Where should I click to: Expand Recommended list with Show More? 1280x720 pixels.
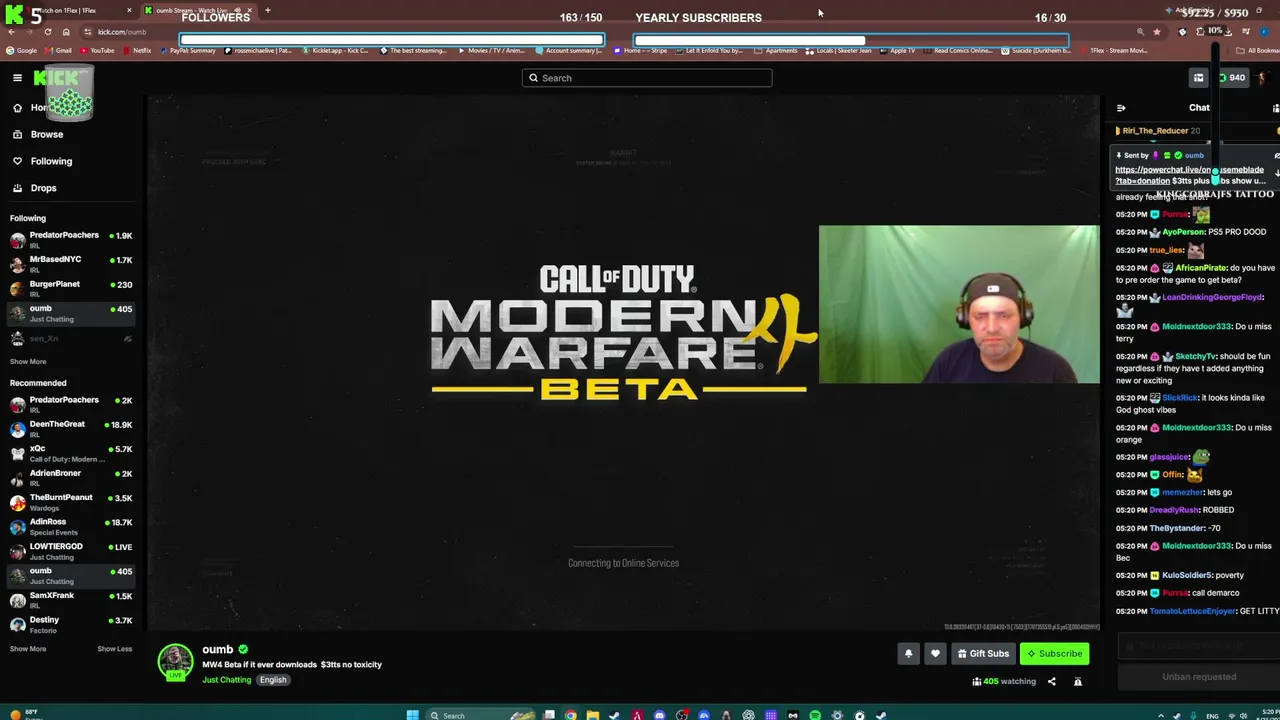click(28, 649)
